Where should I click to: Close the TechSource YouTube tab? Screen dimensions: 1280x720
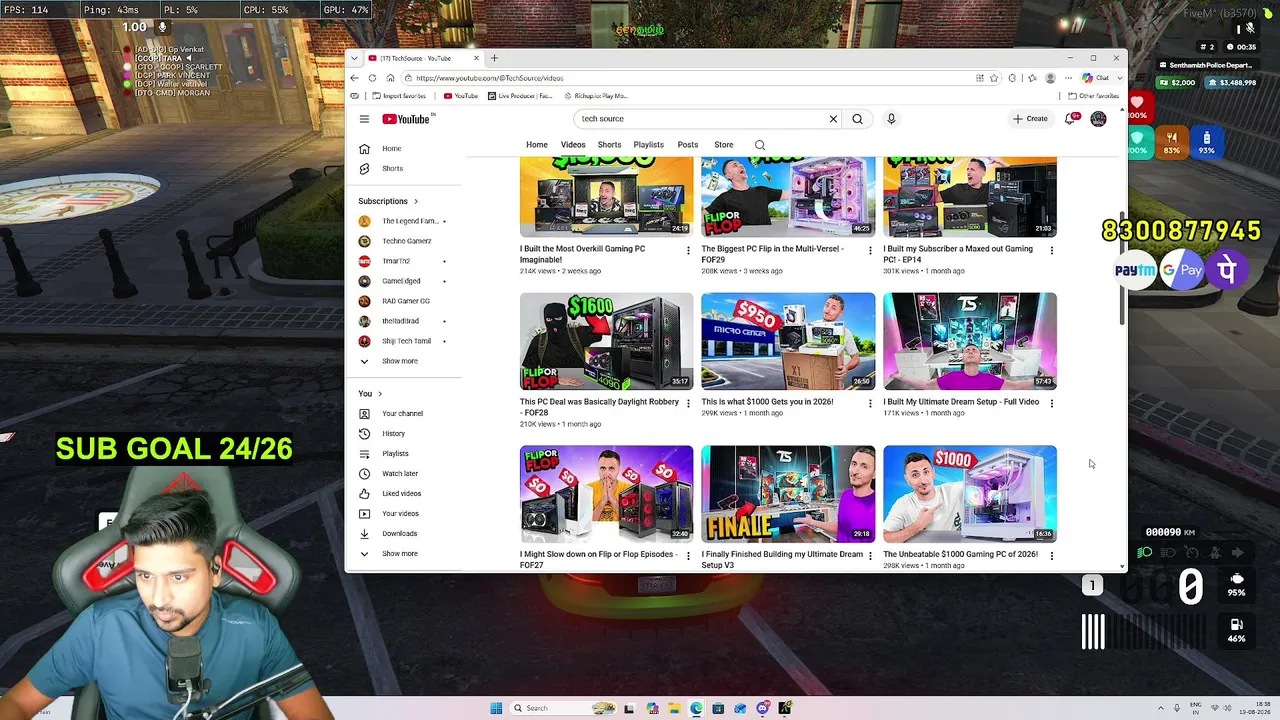(476, 58)
